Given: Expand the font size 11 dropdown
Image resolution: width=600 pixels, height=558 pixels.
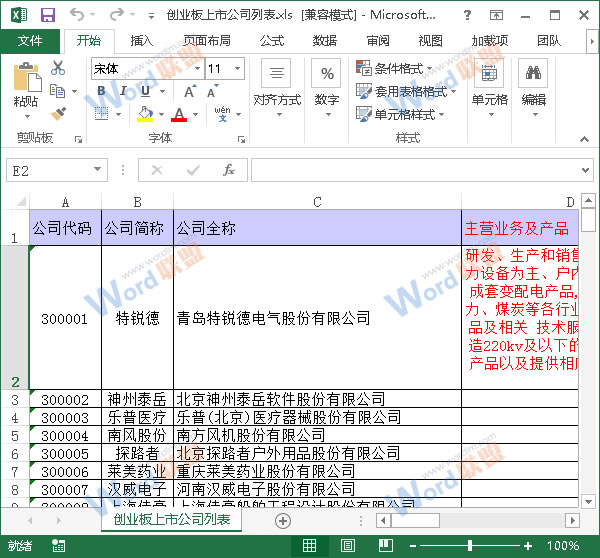Looking at the screenshot, I should pyautogui.click(x=238, y=69).
